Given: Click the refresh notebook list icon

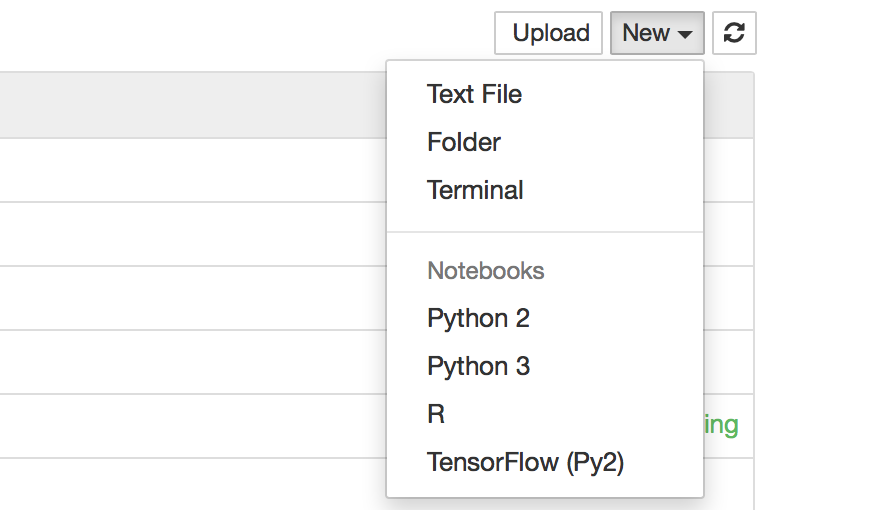Looking at the screenshot, I should point(734,33).
